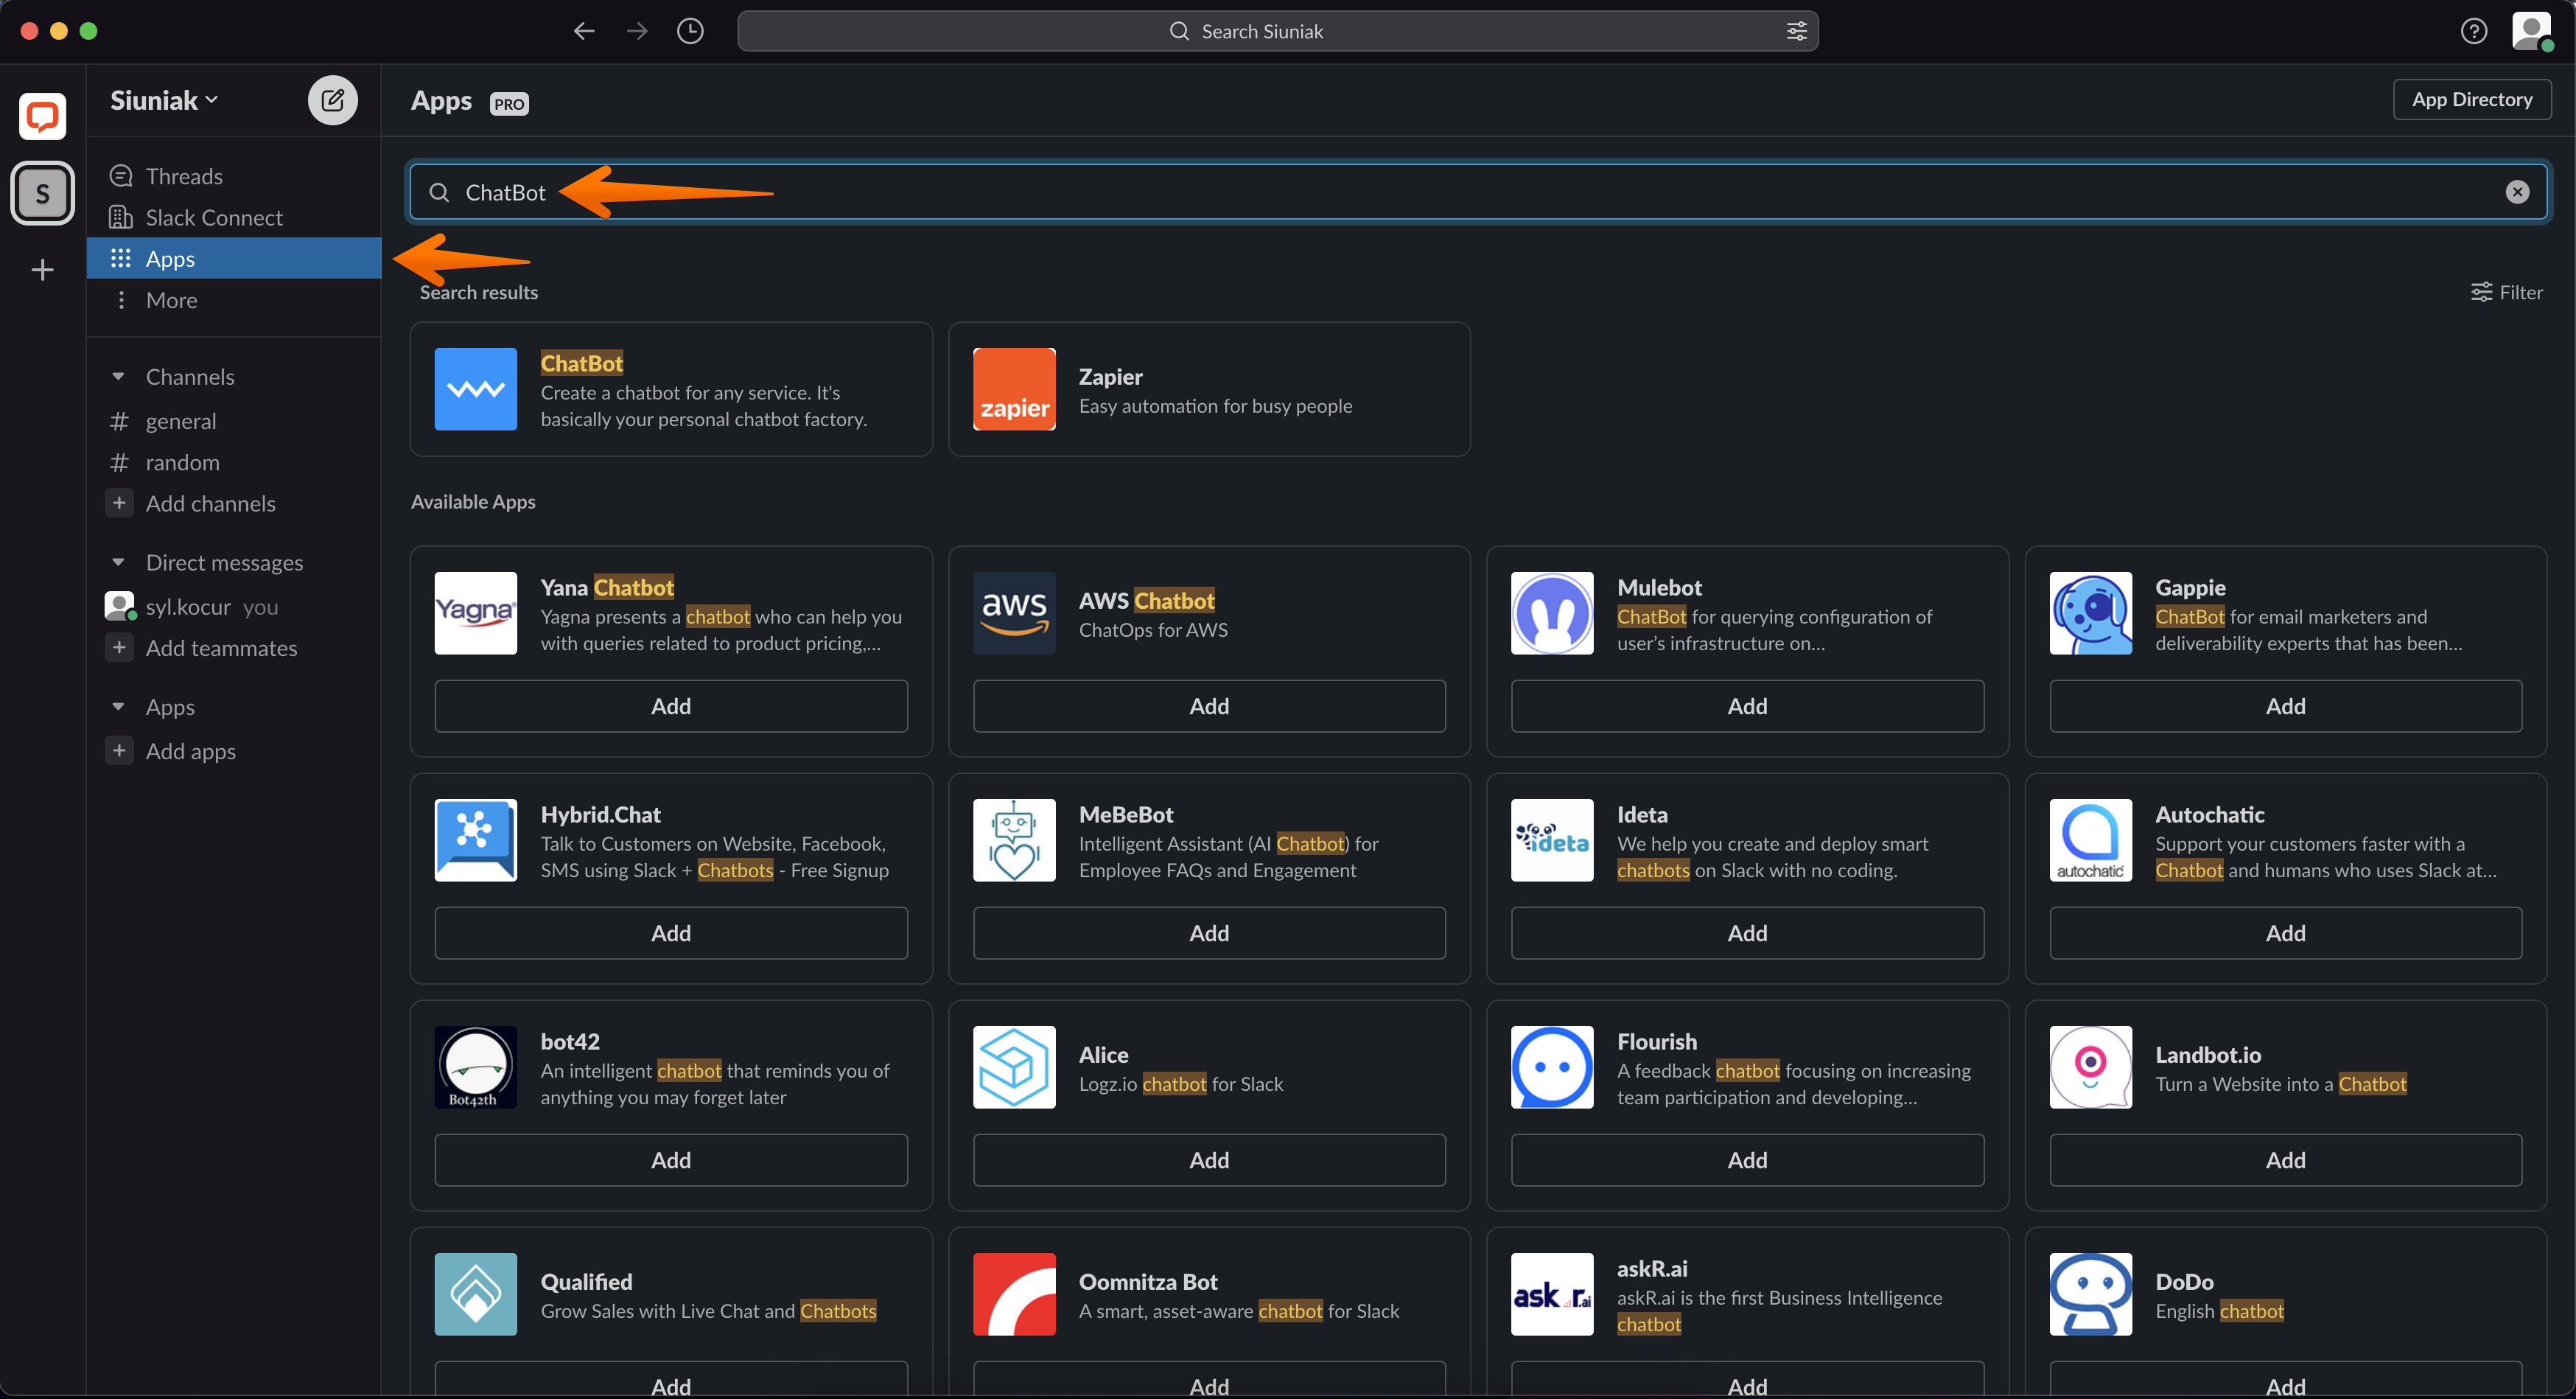Open history clock icon
The height and width of the screenshot is (1399, 2576).
tap(690, 31)
